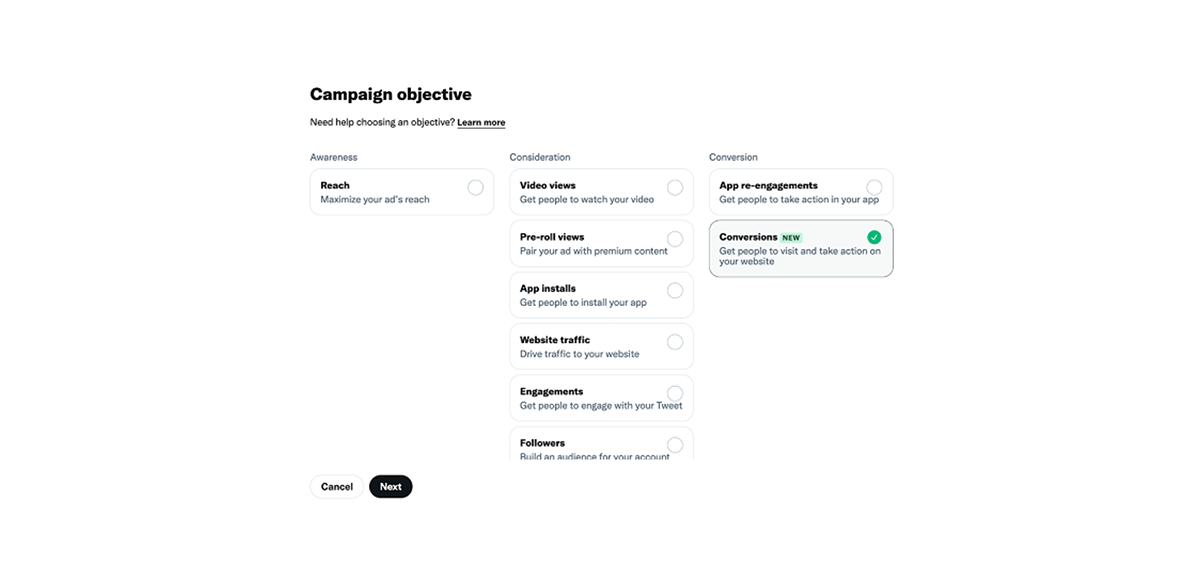Screen dimensions: 1200x581
Task: Click the Conversions card description text
Action: pos(800,256)
